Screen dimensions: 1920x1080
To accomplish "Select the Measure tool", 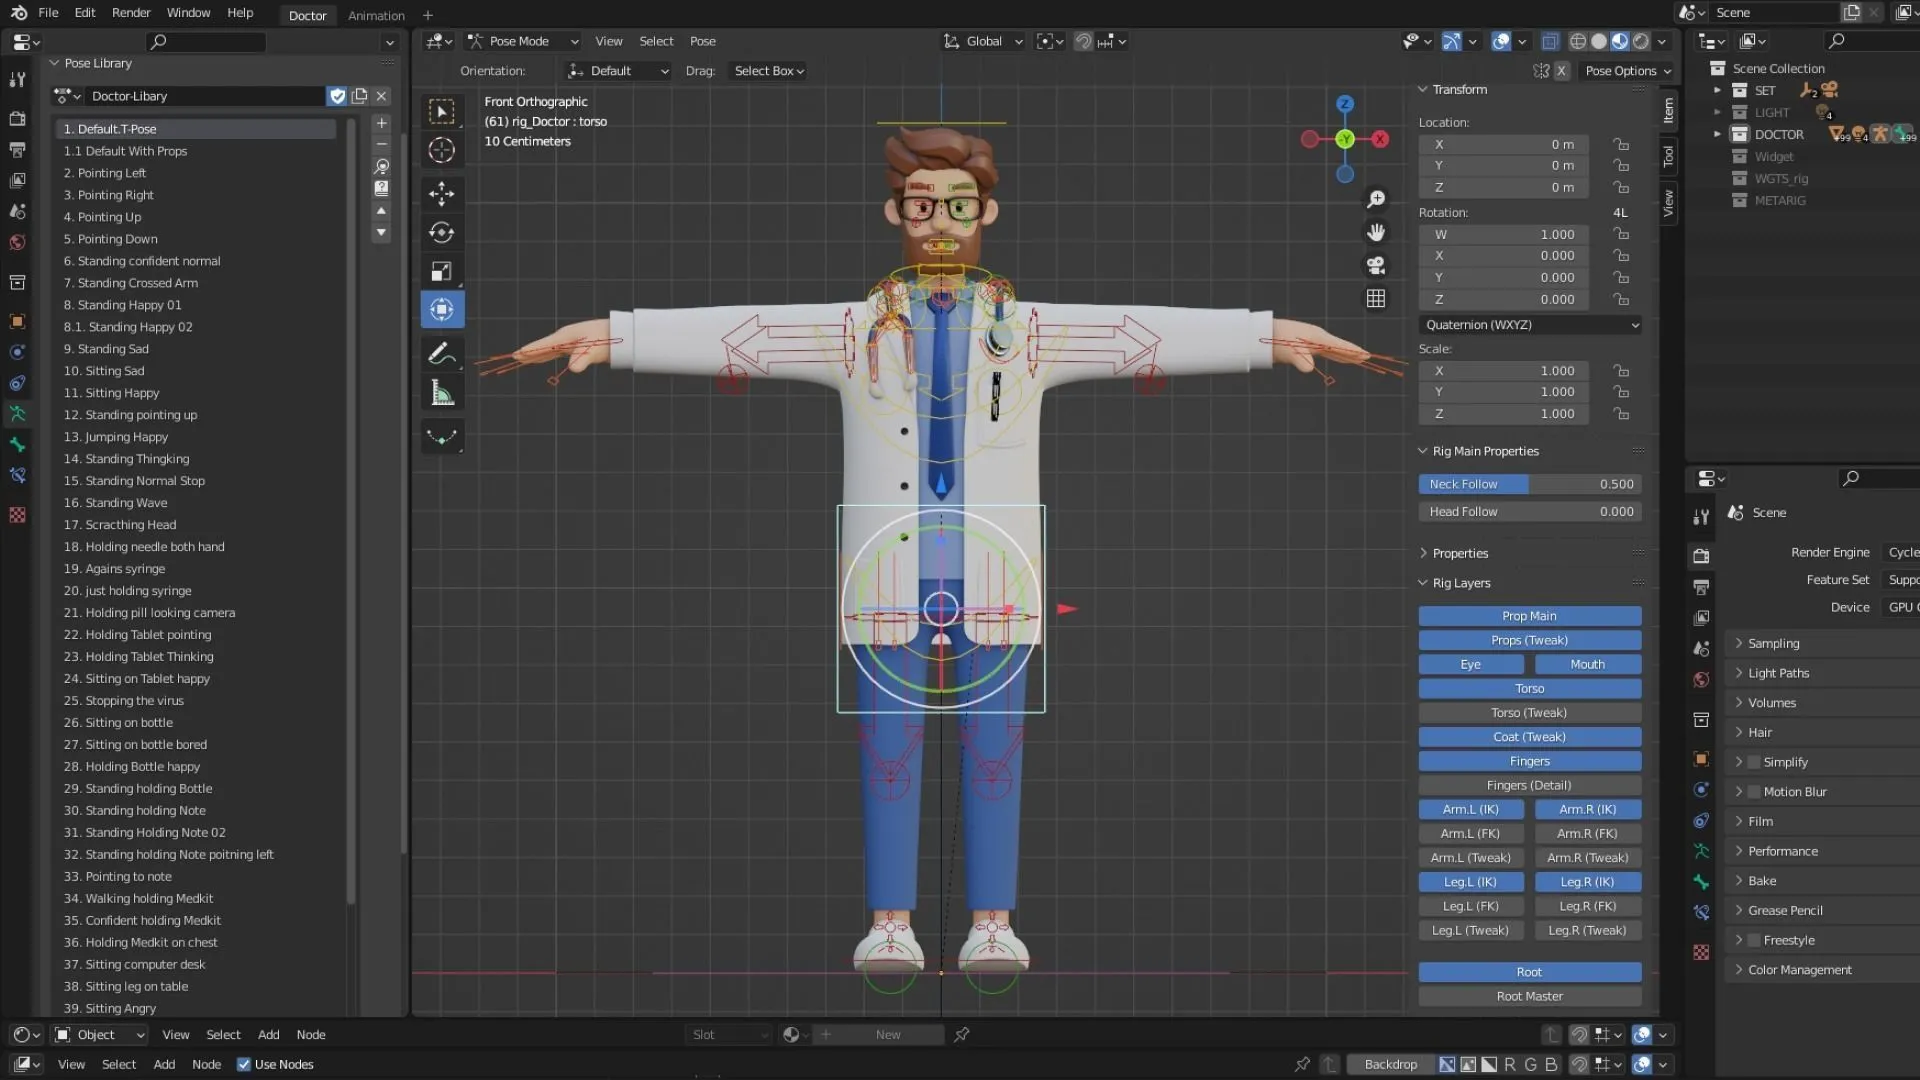I will point(442,392).
